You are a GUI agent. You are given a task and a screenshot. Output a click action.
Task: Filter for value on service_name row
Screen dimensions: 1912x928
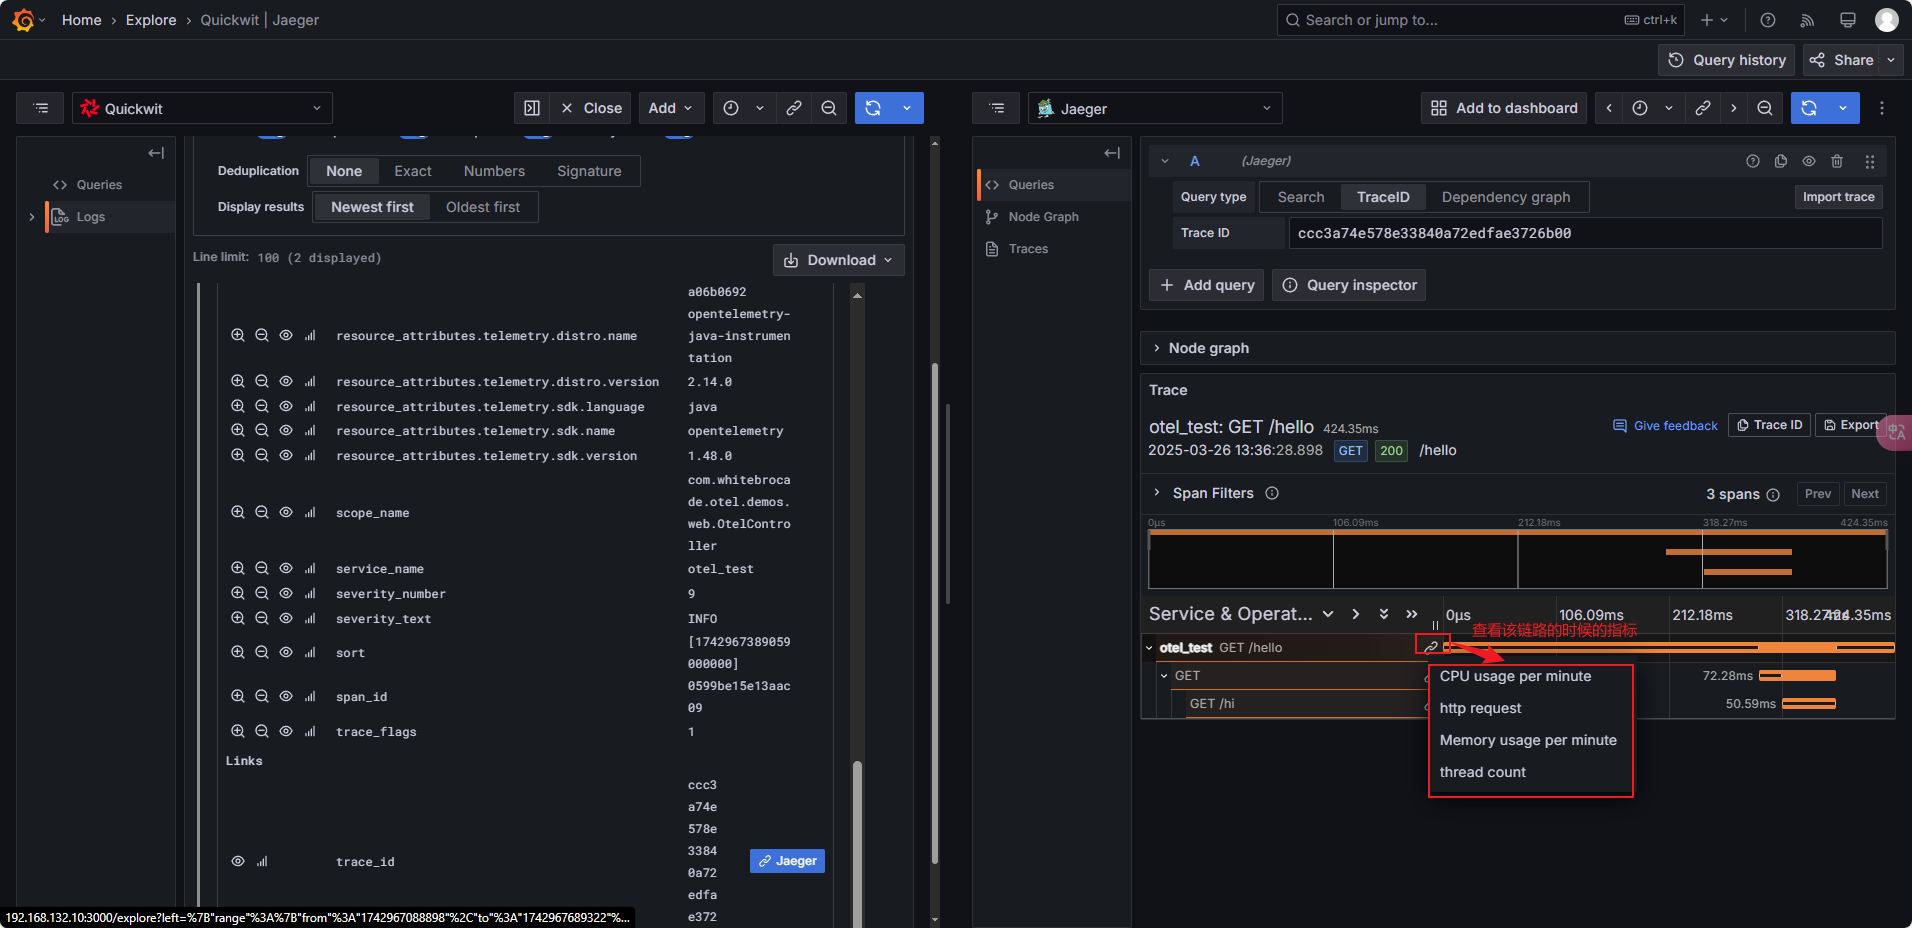click(238, 568)
